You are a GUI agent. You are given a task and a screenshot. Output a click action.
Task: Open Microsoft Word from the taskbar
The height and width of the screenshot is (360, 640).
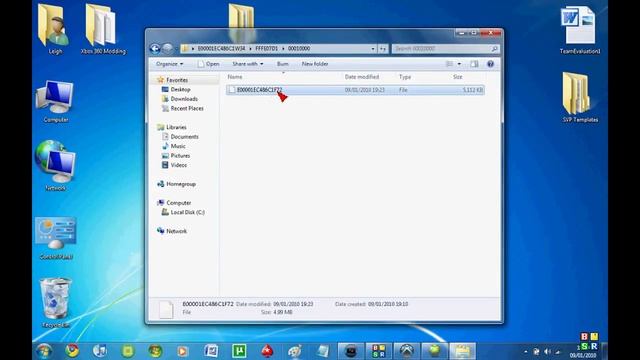211,351
